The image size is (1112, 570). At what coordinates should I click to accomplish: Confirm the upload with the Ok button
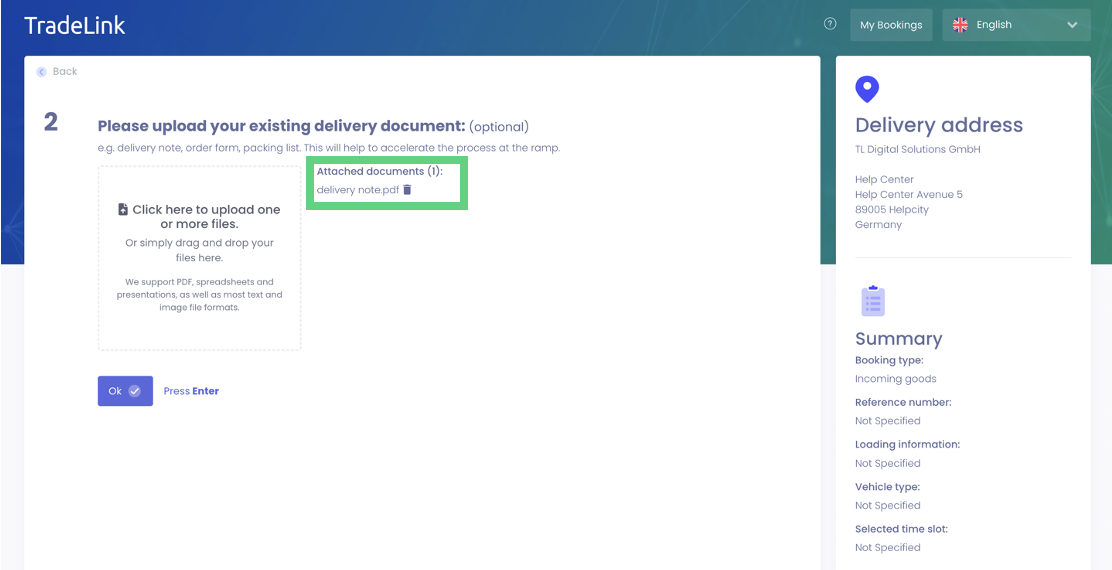click(x=125, y=391)
